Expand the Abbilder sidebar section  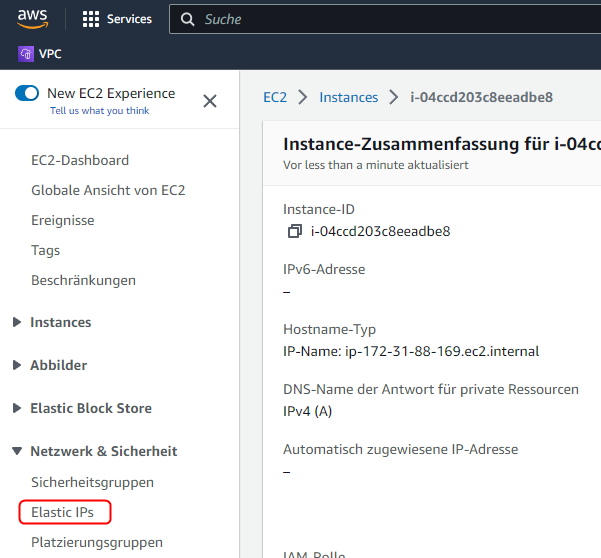click(x=17, y=365)
